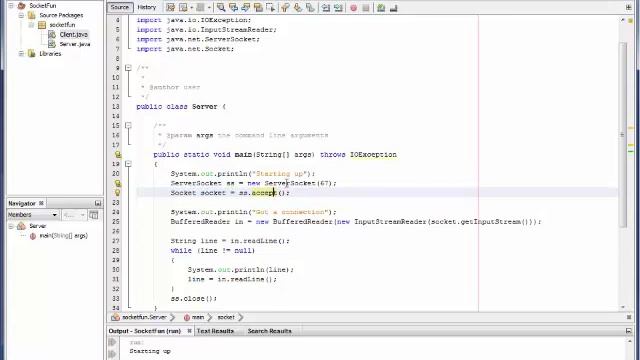Click the editor vertical scrollbar thumb
The image size is (640, 360).
coord(623,135)
